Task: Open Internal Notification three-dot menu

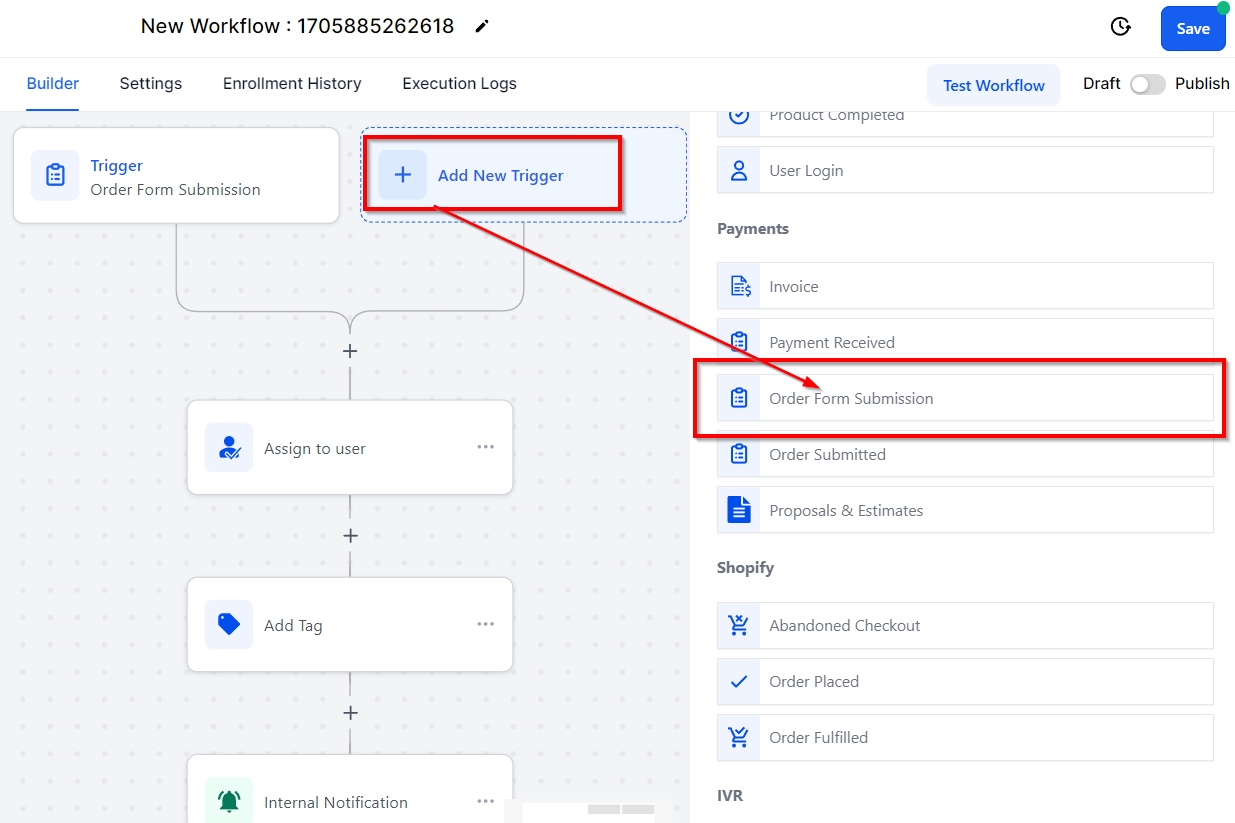Action: 485,801
